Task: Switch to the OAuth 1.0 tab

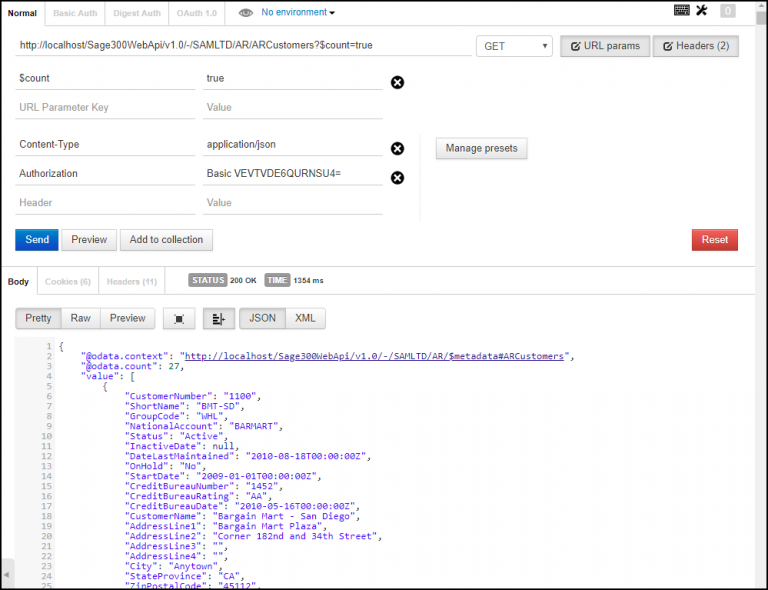Action: click(196, 13)
